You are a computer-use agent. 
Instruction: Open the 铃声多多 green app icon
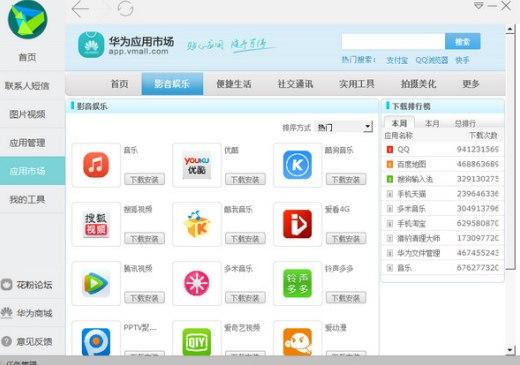[x=297, y=283]
